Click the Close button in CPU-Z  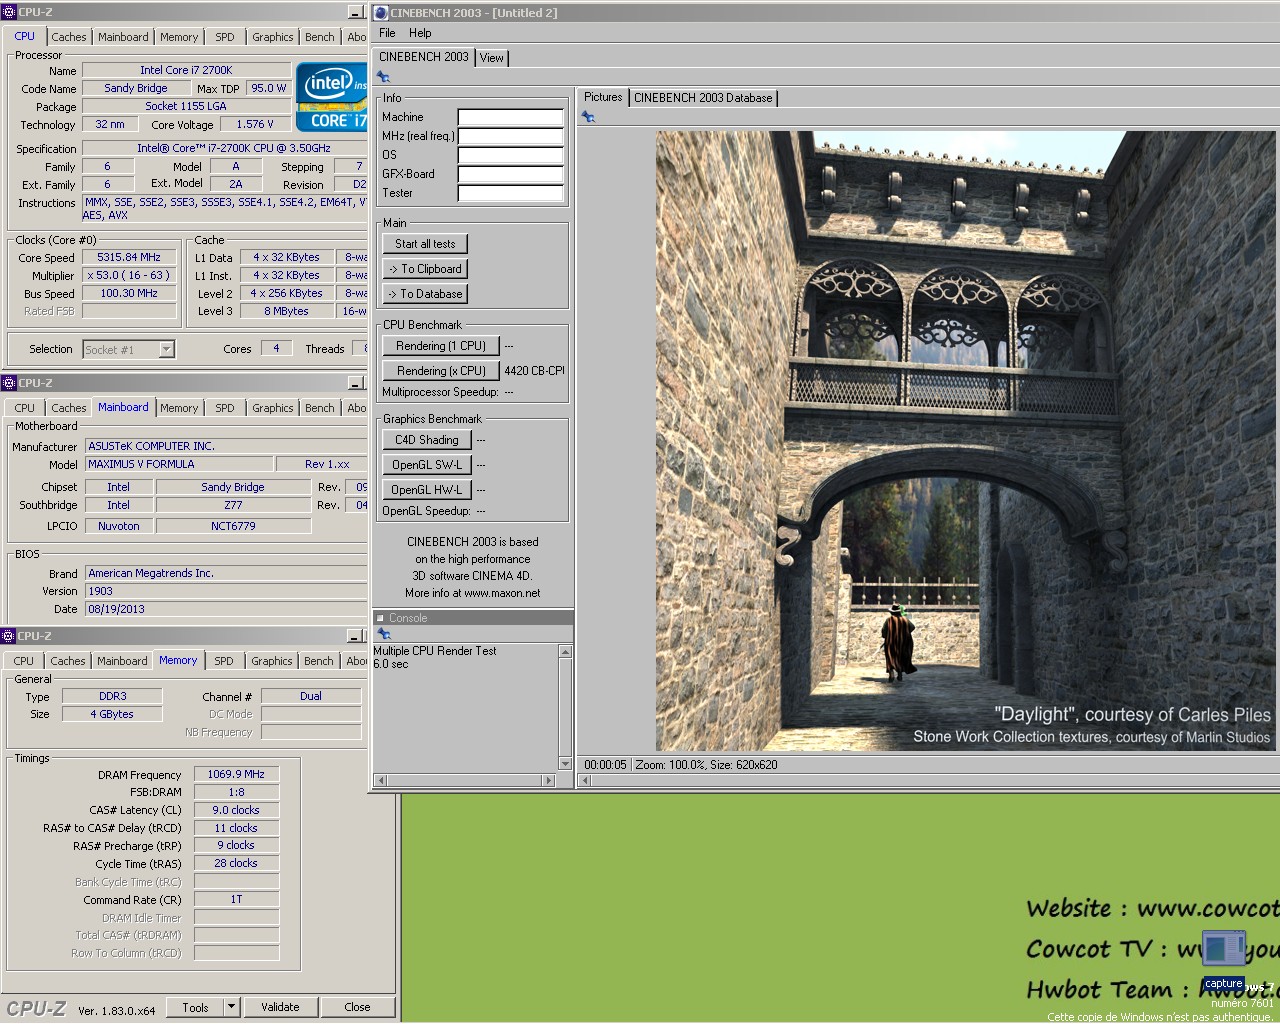point(357,1007)
